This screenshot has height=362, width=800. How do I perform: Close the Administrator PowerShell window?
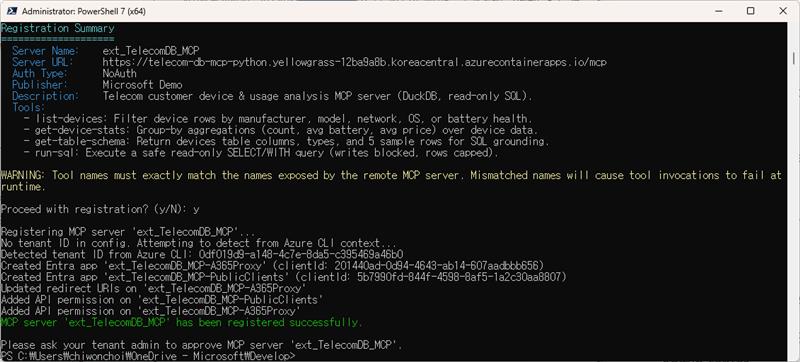pyautogui.click(x=783, y=11)
